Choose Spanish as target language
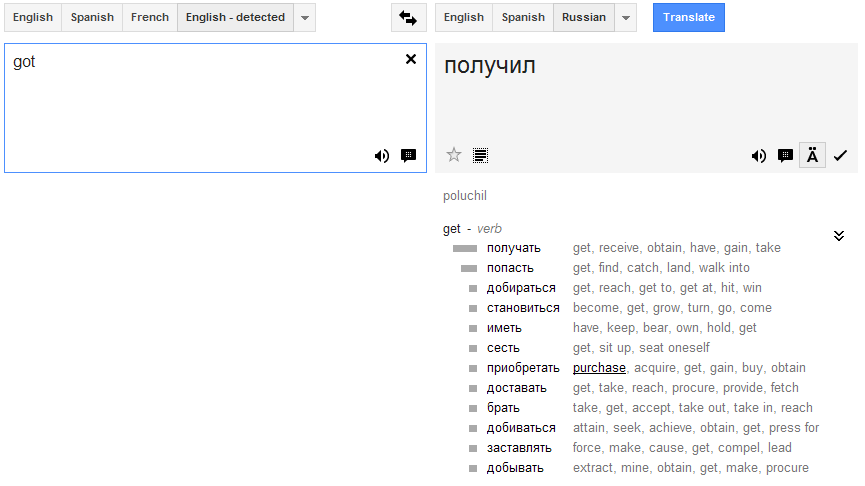 523,18
